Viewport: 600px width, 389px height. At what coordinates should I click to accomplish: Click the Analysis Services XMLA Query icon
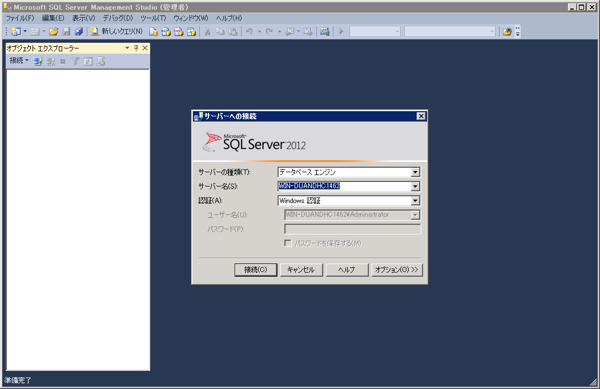tap(191, 32)
